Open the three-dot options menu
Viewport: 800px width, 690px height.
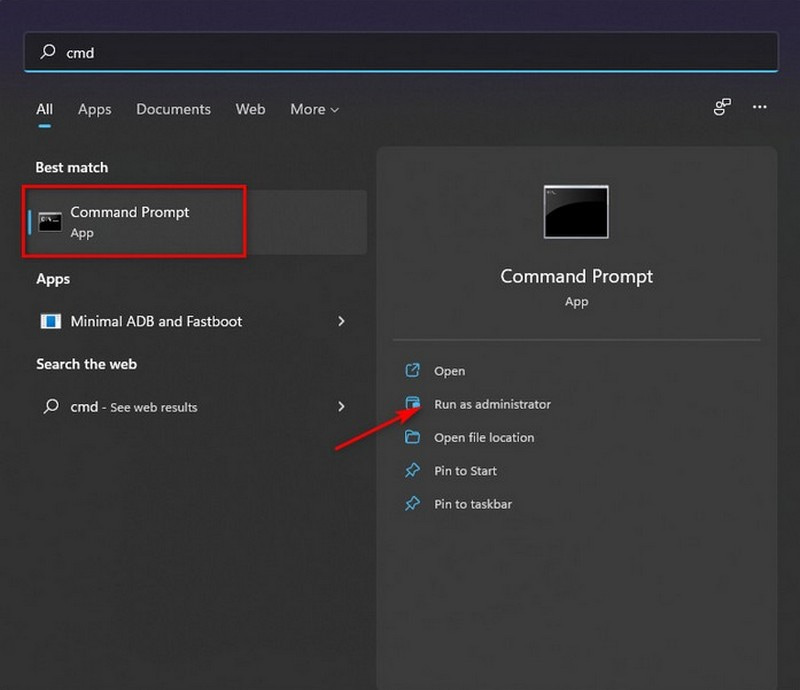pyautogui.click(x=760, y=107)
